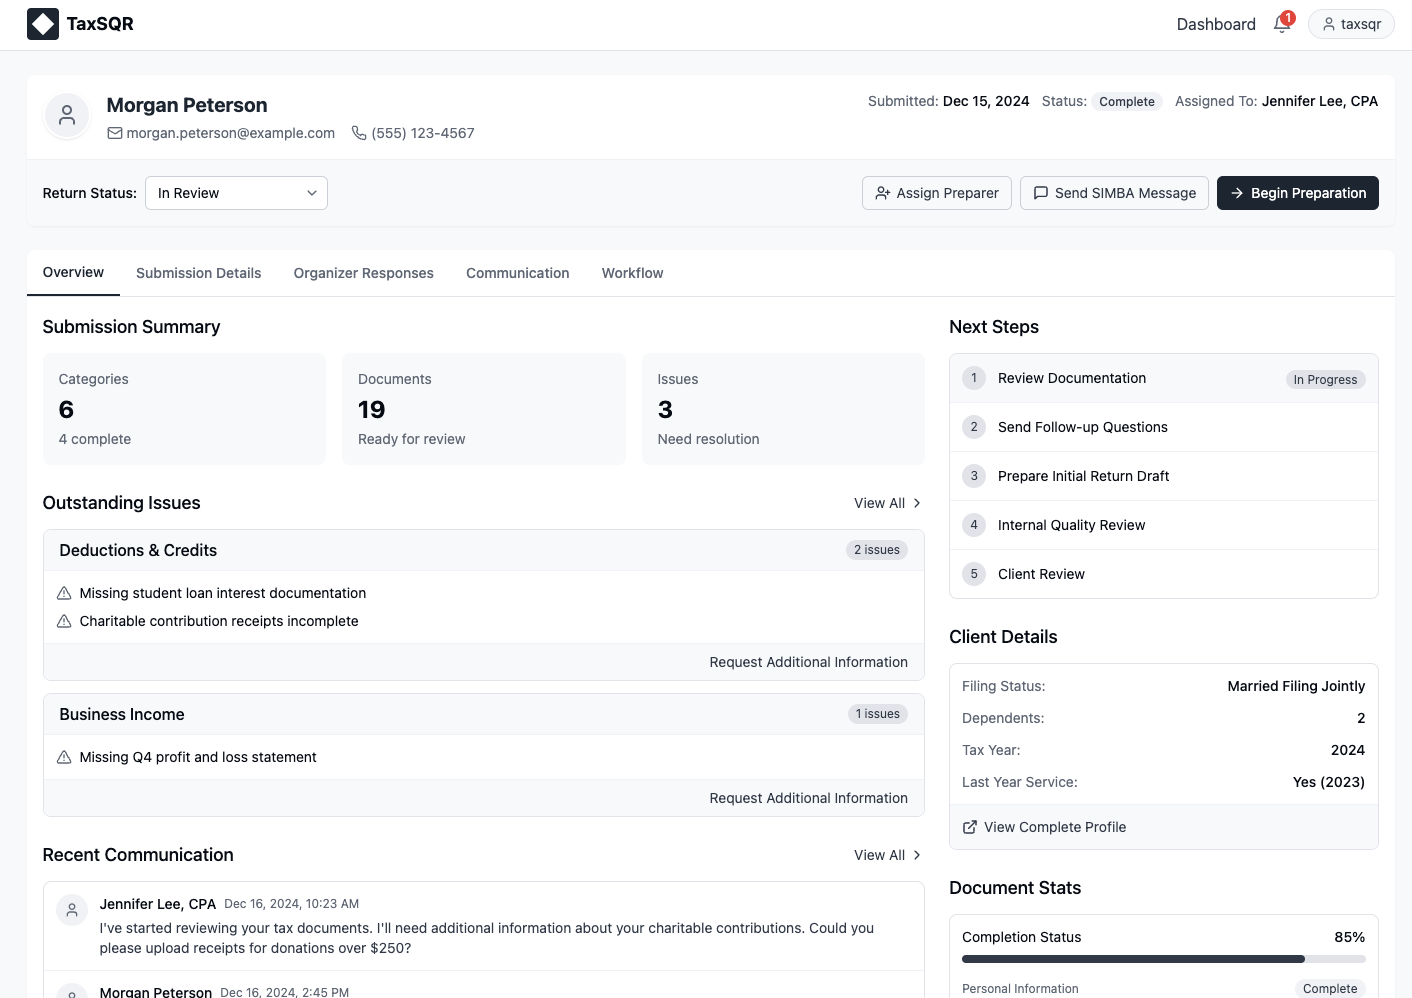Expand View All for Recent Communication

(x=886, y=855)
